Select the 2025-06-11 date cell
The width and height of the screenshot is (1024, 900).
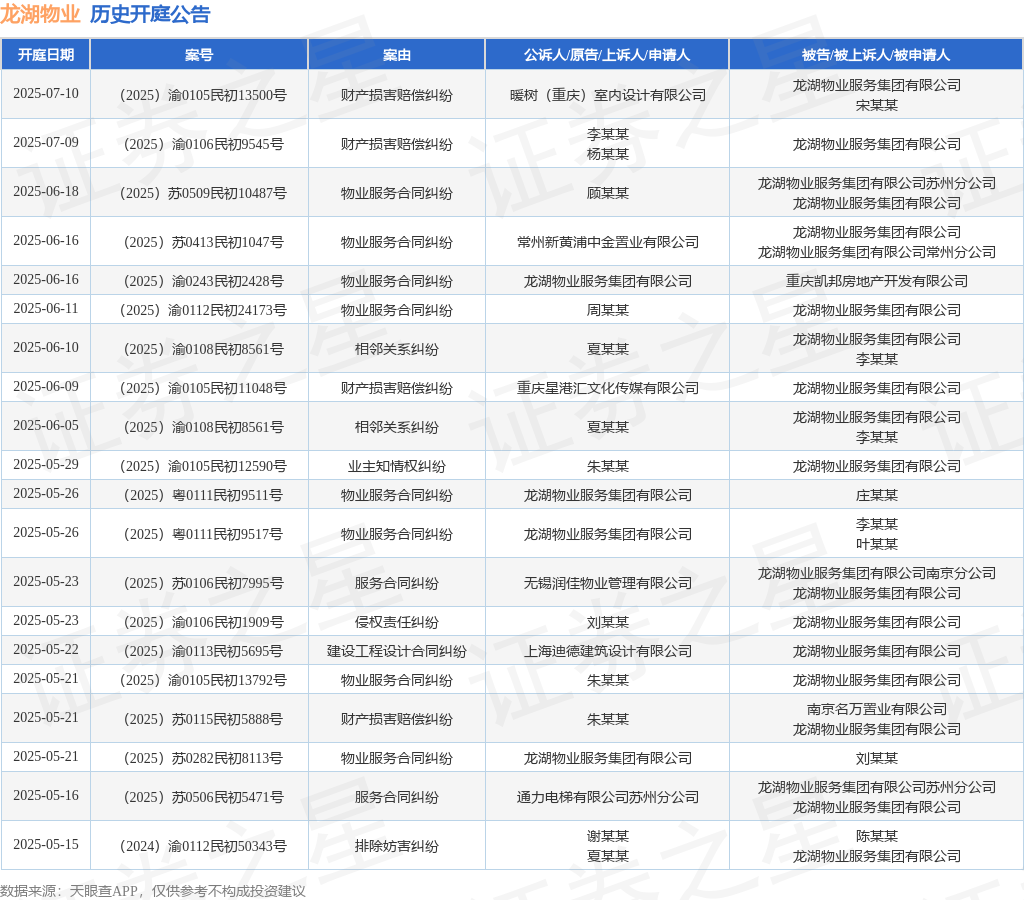tap(46, 308)
